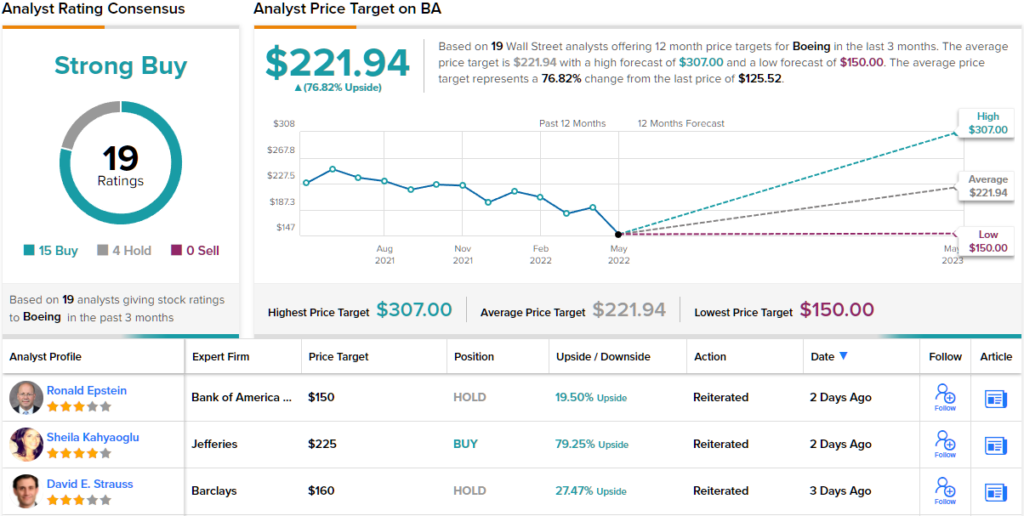Screen dimensions: 1024x516
Task: Click the Price Target column header
Action: (338, 357)
